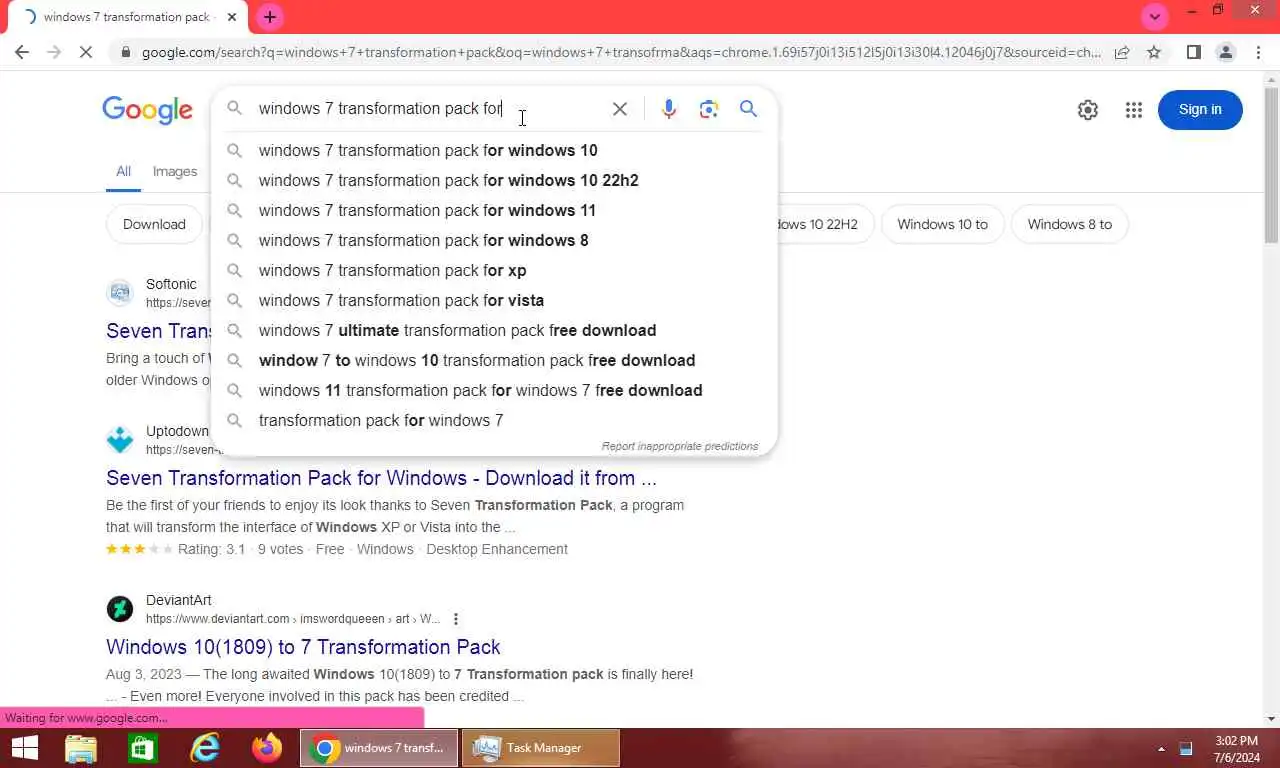The height and width of the screenshot is (768, 1280).
Task: Show hidden system tray icons arrow
Action: pos(1161,748)
